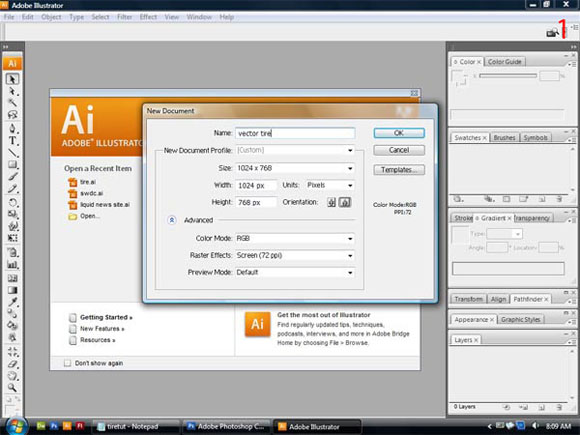Image resolution: width=580 pixels, height=435 pixels.
Task: Pick the Gradient tool
Action: pyautogui.click(x=12, y=290)
